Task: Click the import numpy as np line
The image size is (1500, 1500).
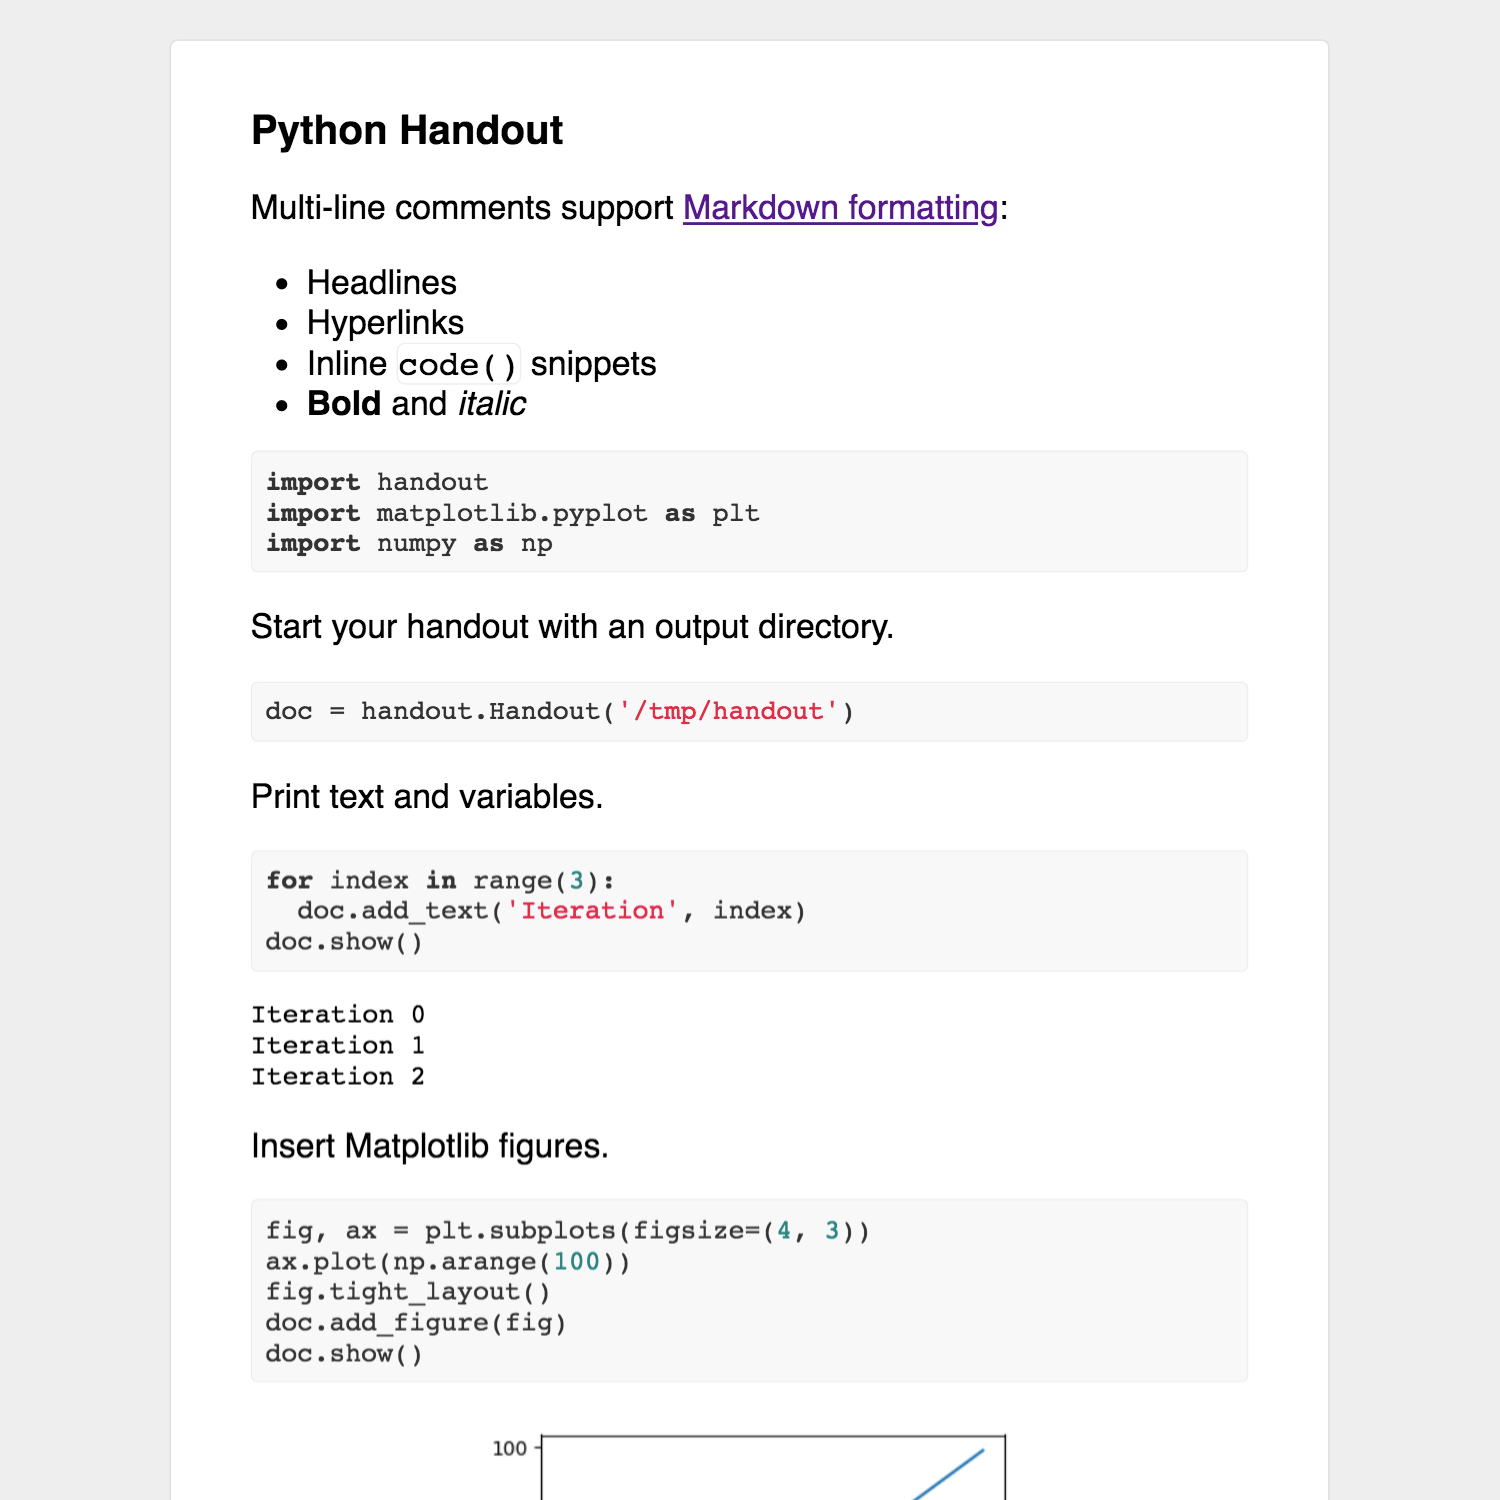Action: [x=409, y=544]
